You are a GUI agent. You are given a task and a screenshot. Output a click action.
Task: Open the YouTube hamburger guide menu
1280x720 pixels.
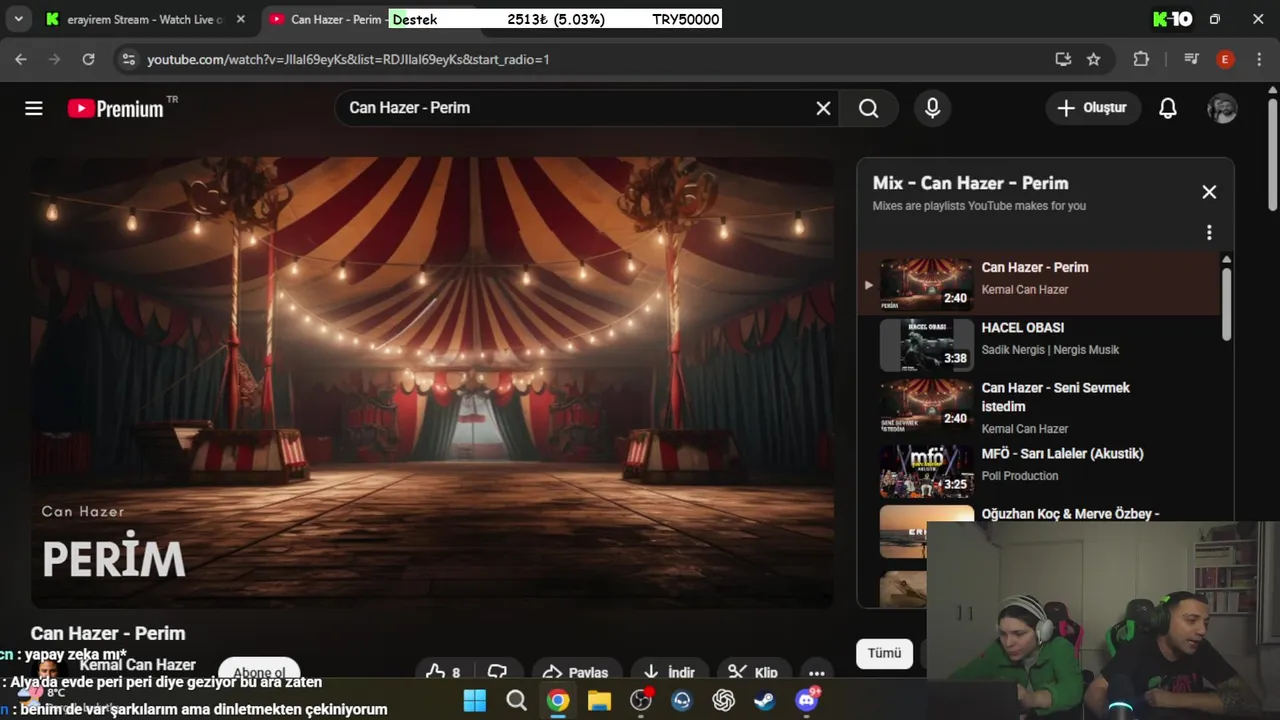(x=34, y=108)
